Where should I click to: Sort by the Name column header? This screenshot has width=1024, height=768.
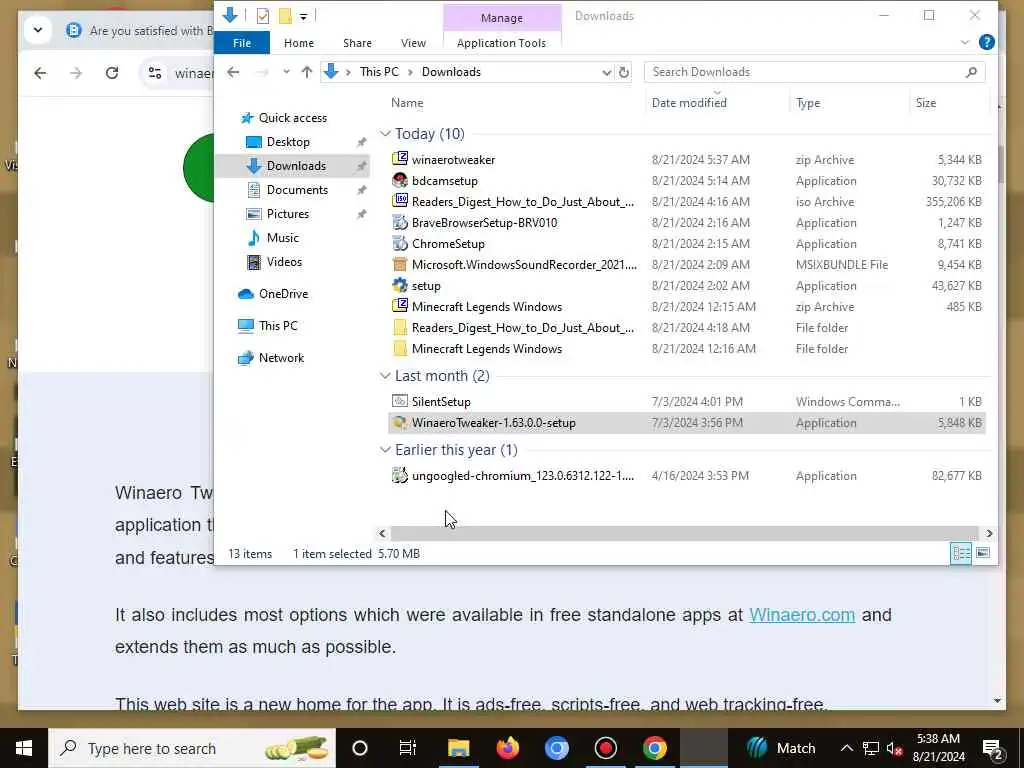(407, 103)
